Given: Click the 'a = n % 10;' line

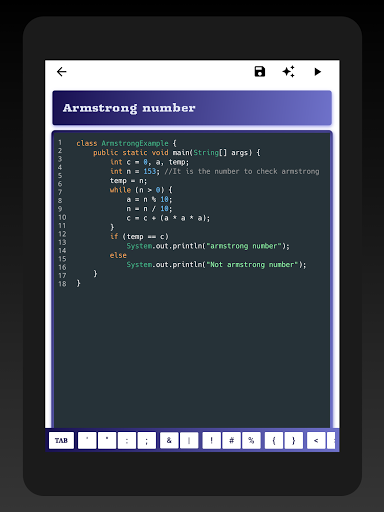Looking at the screenshot, I should pos(149,199).
